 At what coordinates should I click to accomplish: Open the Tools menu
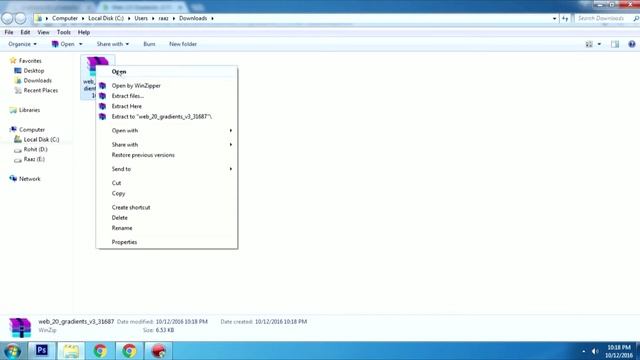(x=64, y=32)
